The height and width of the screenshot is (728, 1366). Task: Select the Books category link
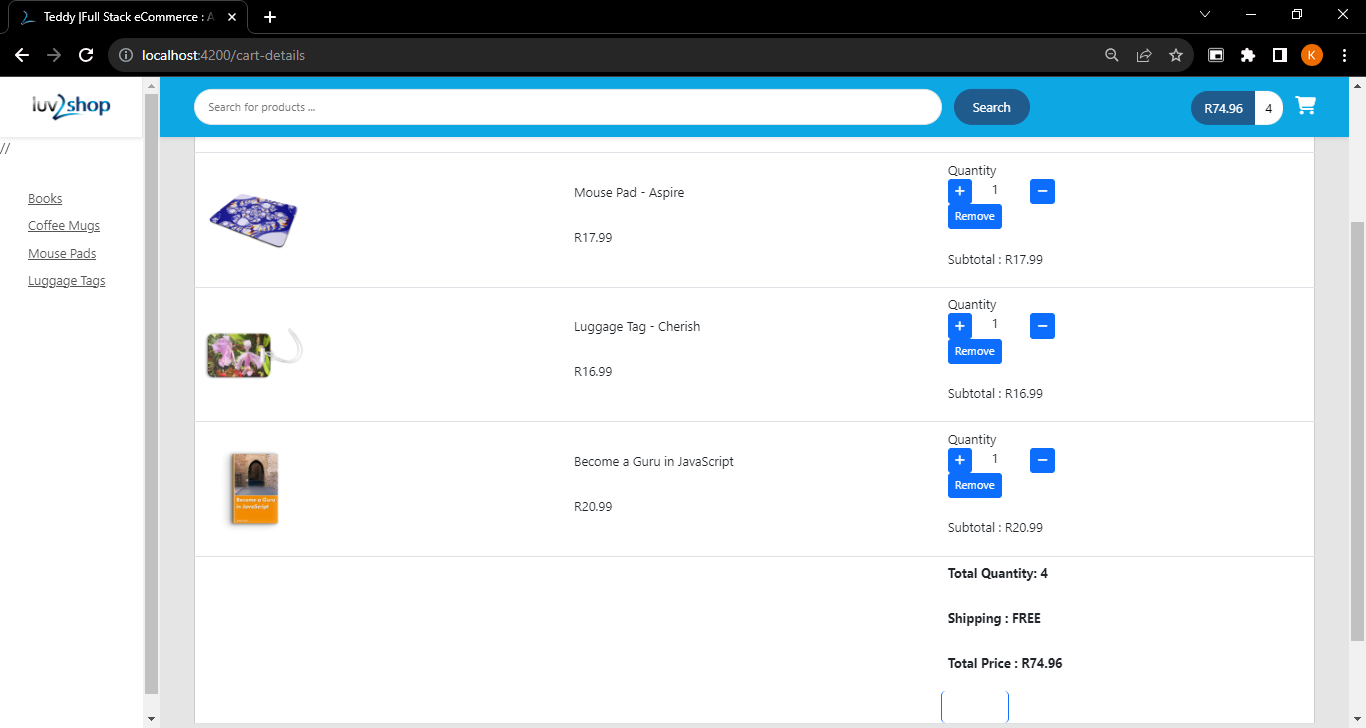point(45,199)
